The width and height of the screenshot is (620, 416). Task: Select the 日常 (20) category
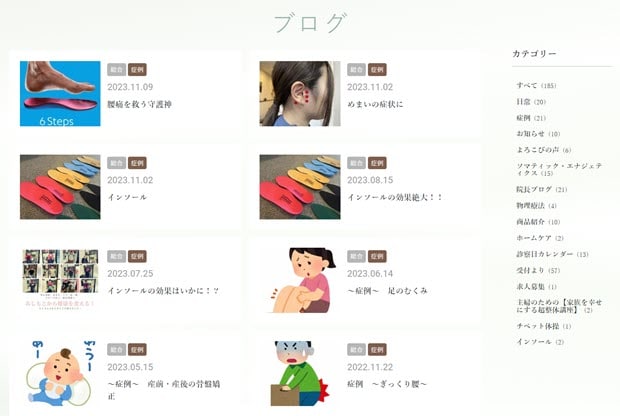tap(531, 102)
